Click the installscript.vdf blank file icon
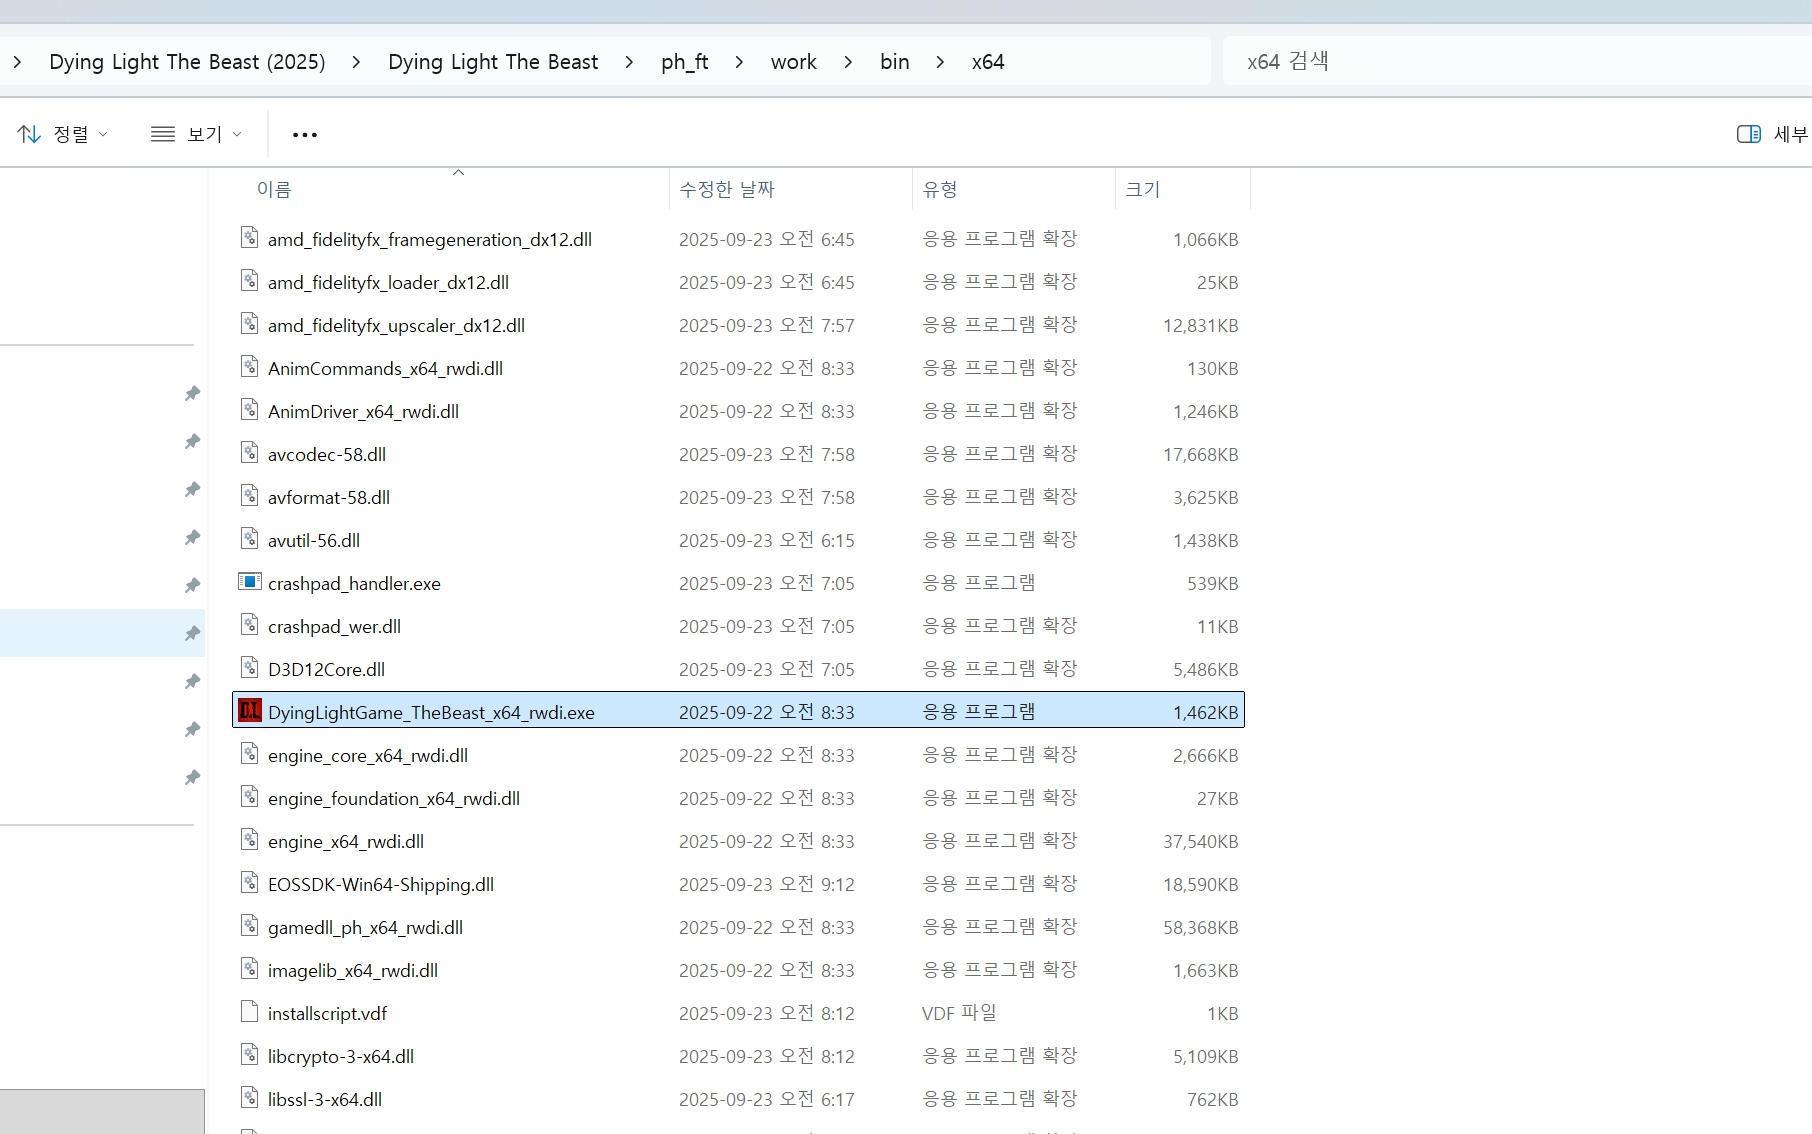The image size is (1812, 1134). 249,1012
